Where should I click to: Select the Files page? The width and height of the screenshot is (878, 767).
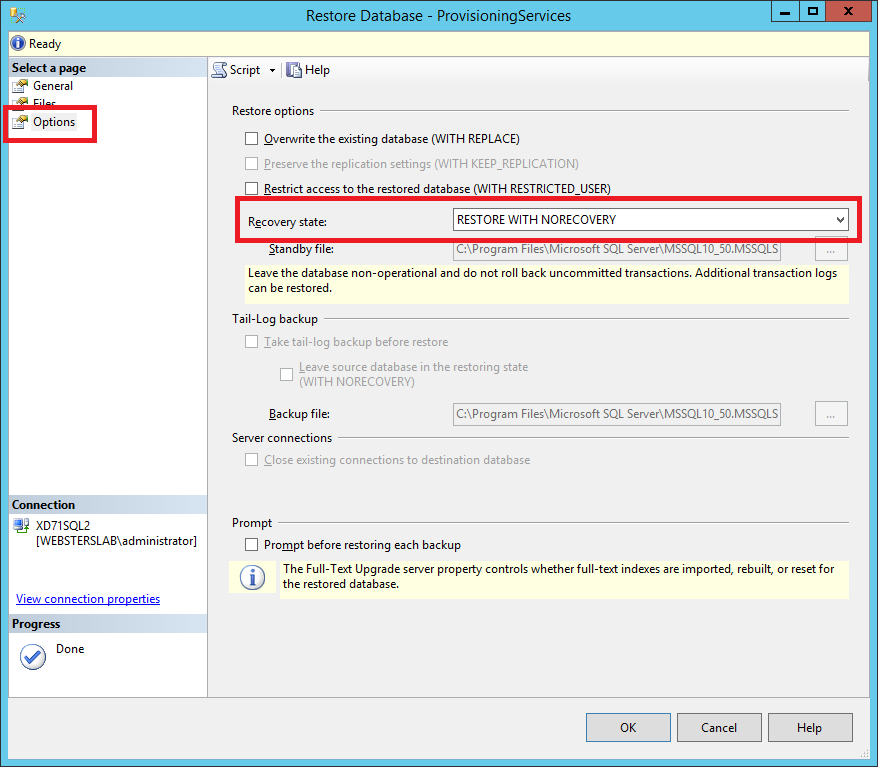(44, 104)
